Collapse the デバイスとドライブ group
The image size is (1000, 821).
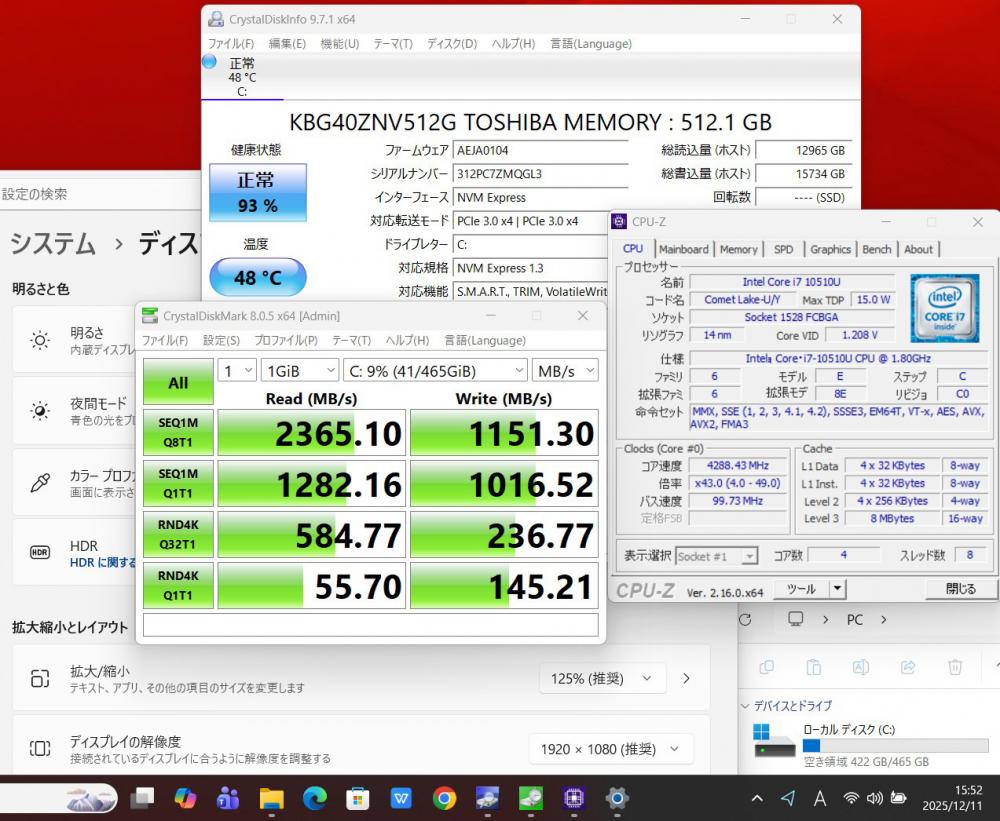click(745, 705)
